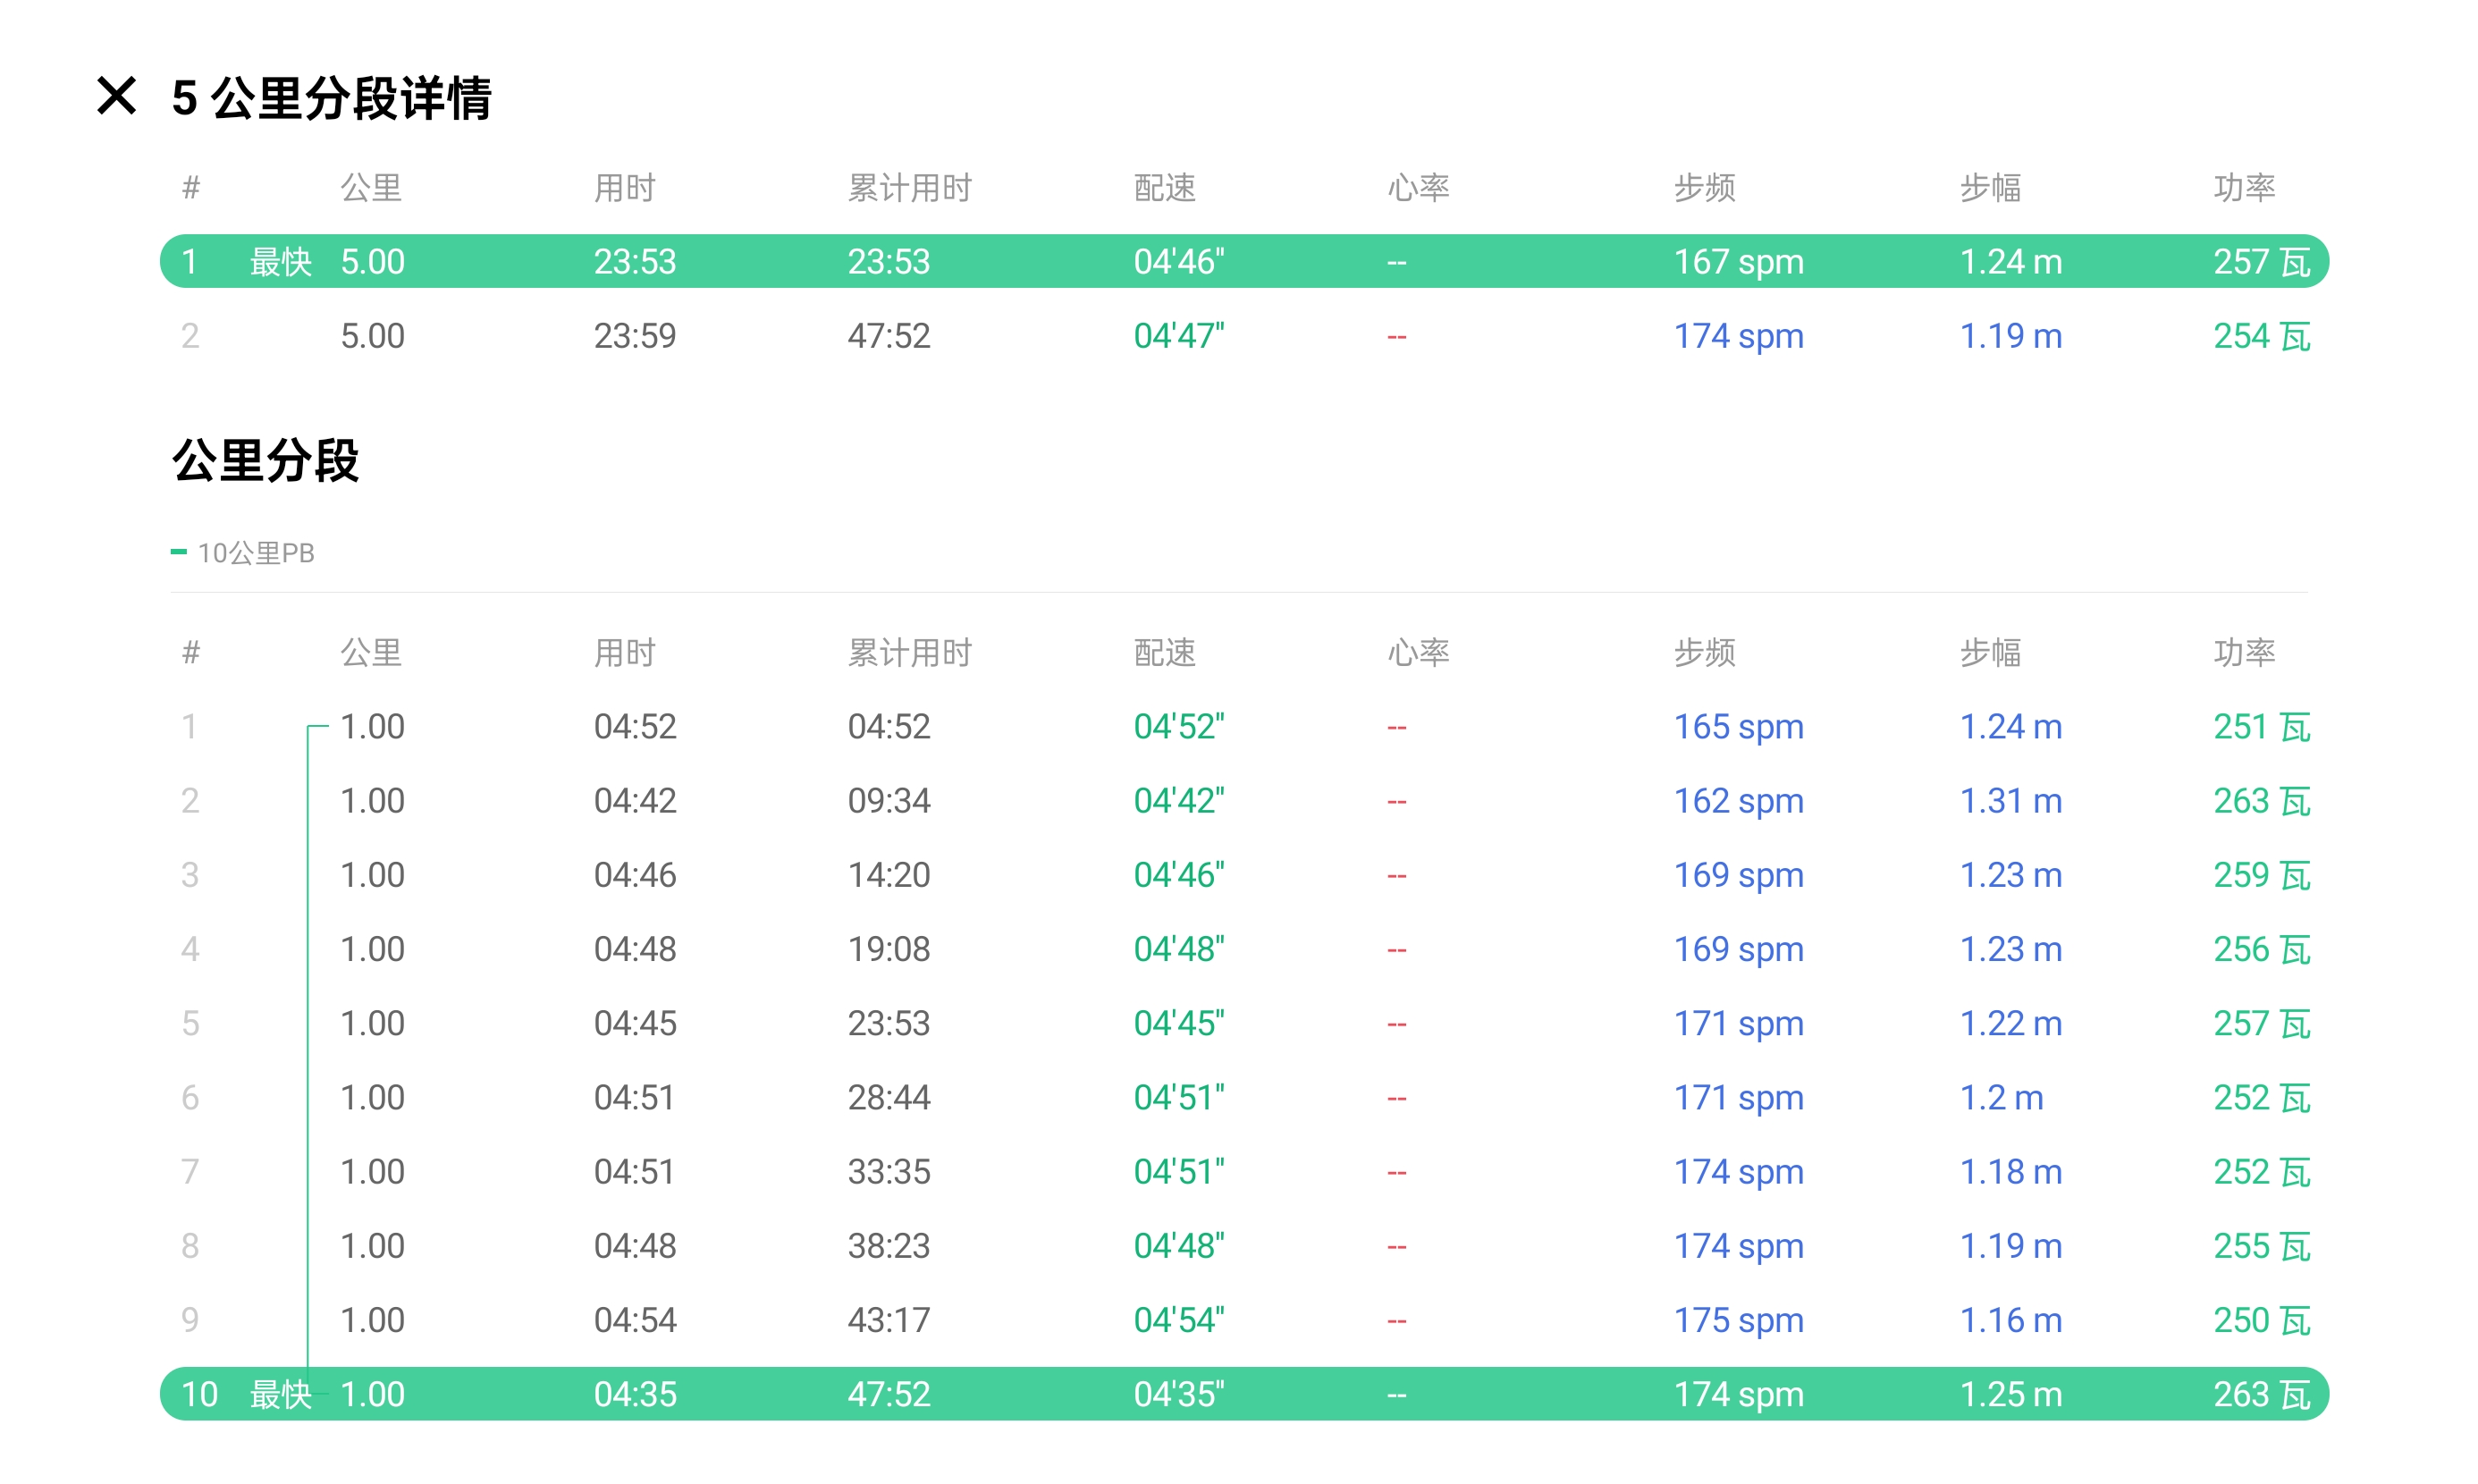The height and width of the screenshot is (1484, 2478).
Task: Click the 255 watt power in kilometer 8
Action: 2261,1246
